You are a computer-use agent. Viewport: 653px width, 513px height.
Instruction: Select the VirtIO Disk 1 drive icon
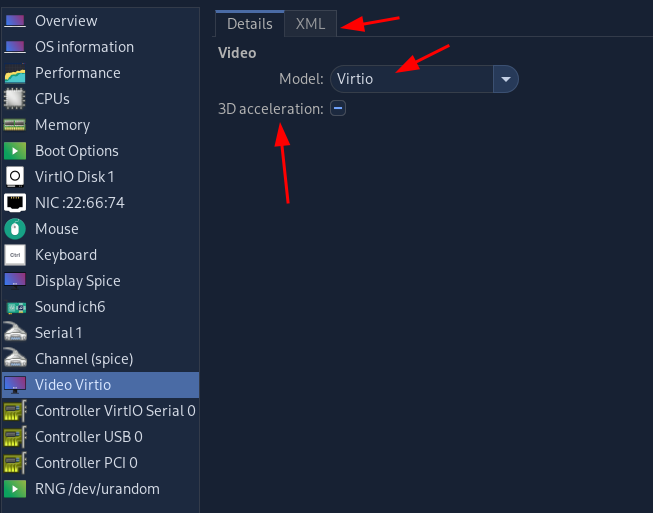point(15,177)
